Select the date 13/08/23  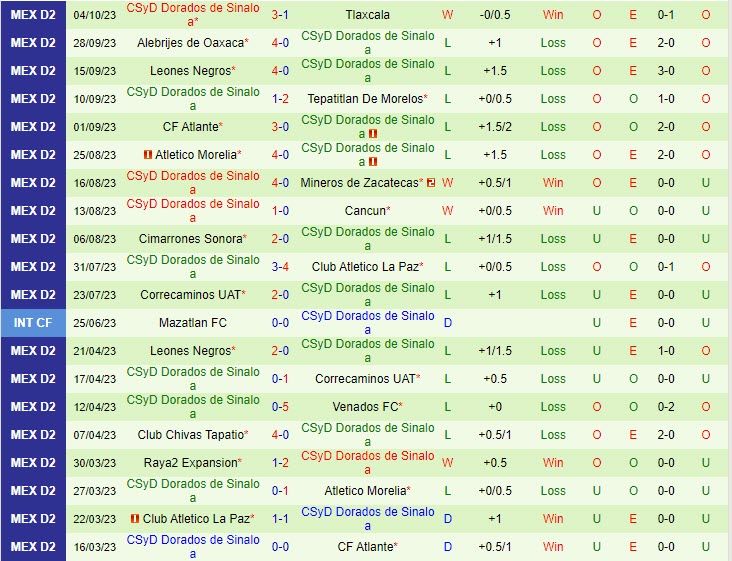pyautogui.click(x=95, y=211)
